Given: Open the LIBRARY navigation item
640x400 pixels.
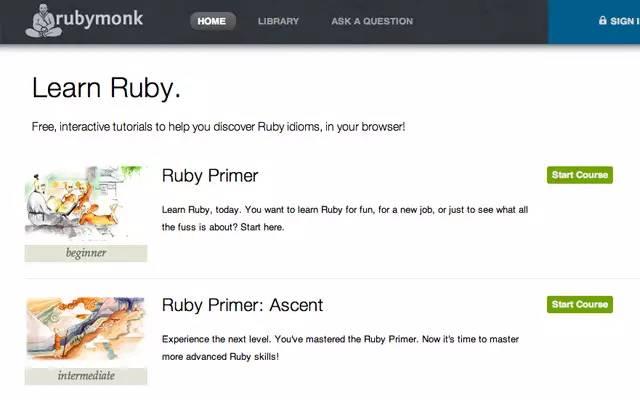Looking at the screenshot, I should coord(278,21).
